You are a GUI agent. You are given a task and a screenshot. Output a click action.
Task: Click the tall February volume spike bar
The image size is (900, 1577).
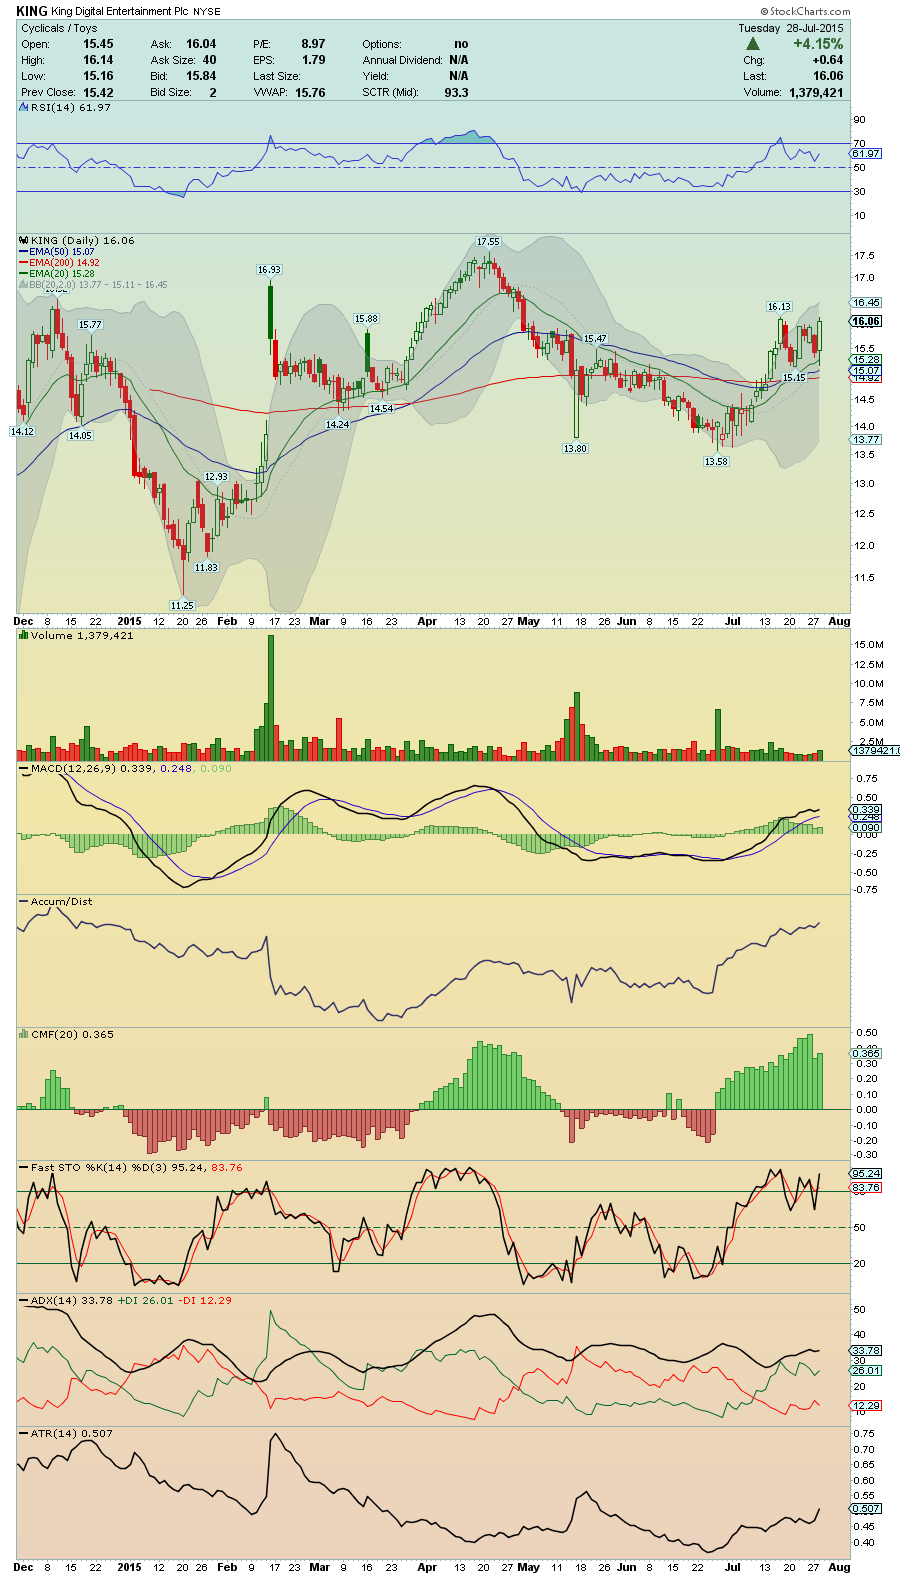(270, 698)
